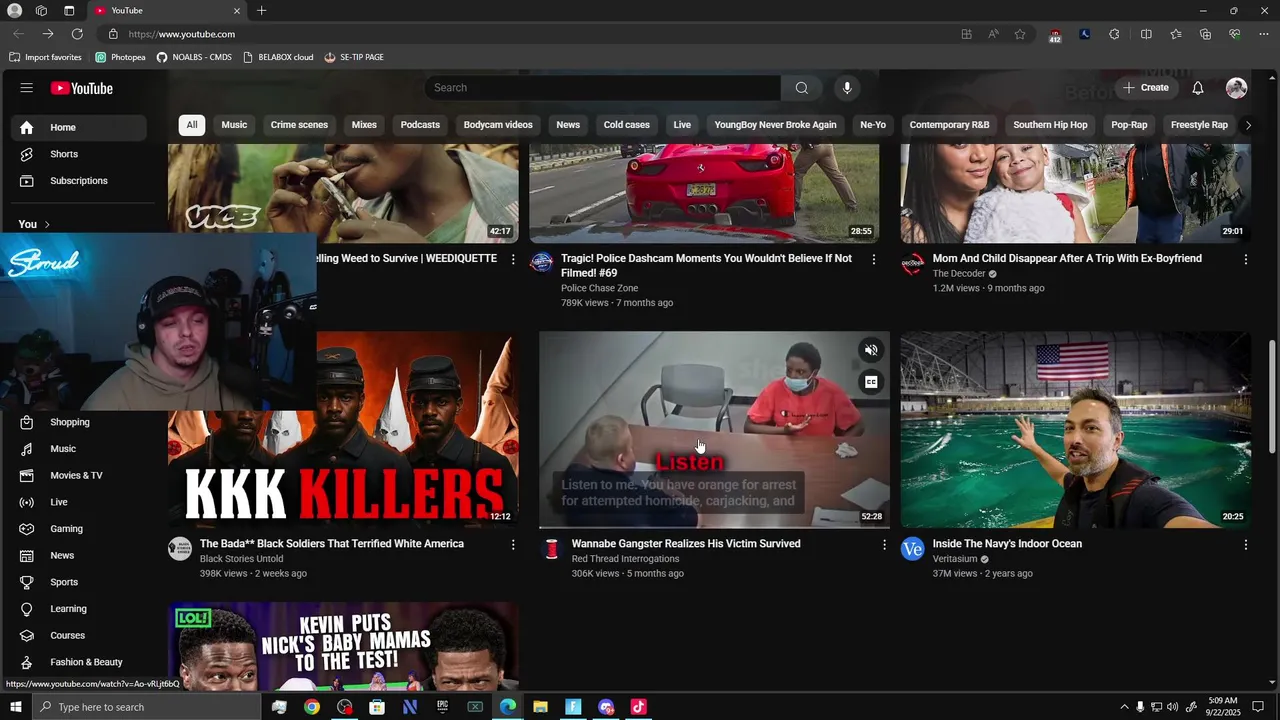Select the Podcasts filter chip
The height and width of the screenshot is (720, 1280).
(x=420, y=125)
